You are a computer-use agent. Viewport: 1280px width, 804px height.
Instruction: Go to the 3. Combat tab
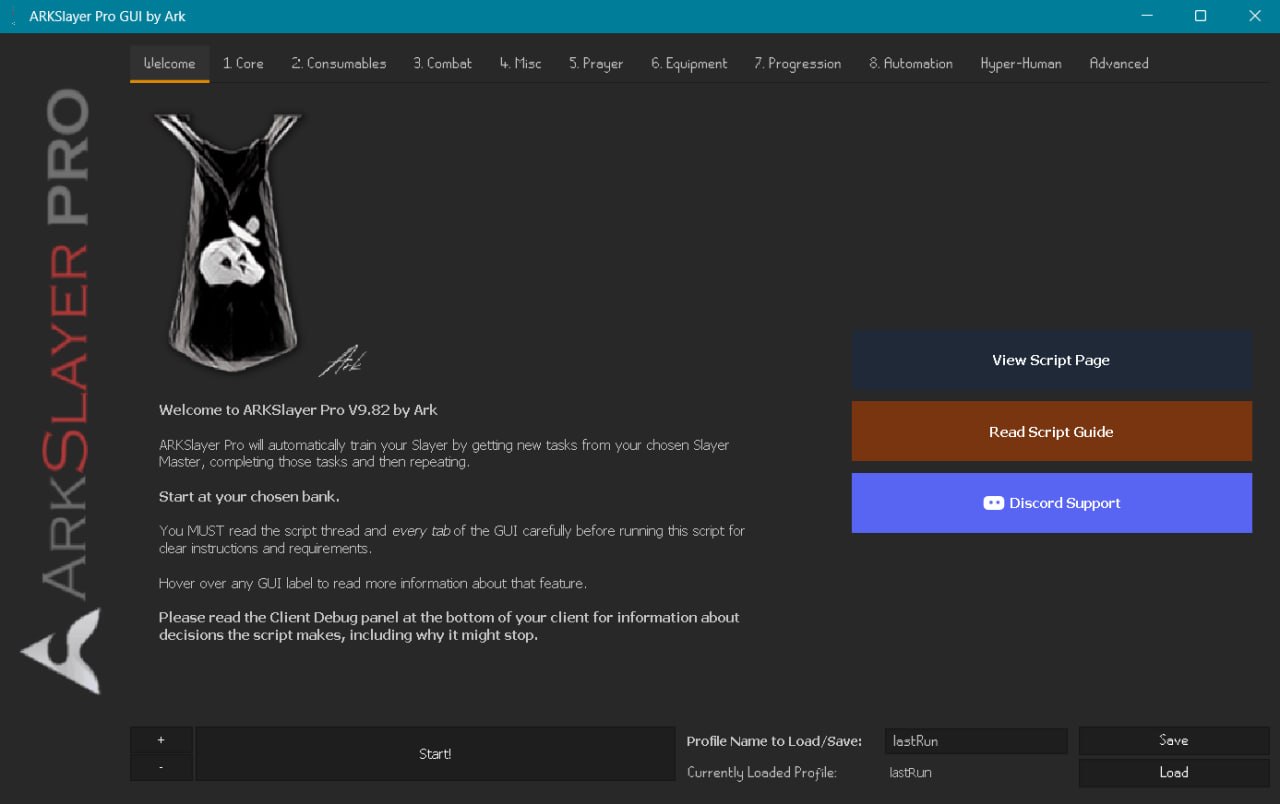tap(443, 63)
